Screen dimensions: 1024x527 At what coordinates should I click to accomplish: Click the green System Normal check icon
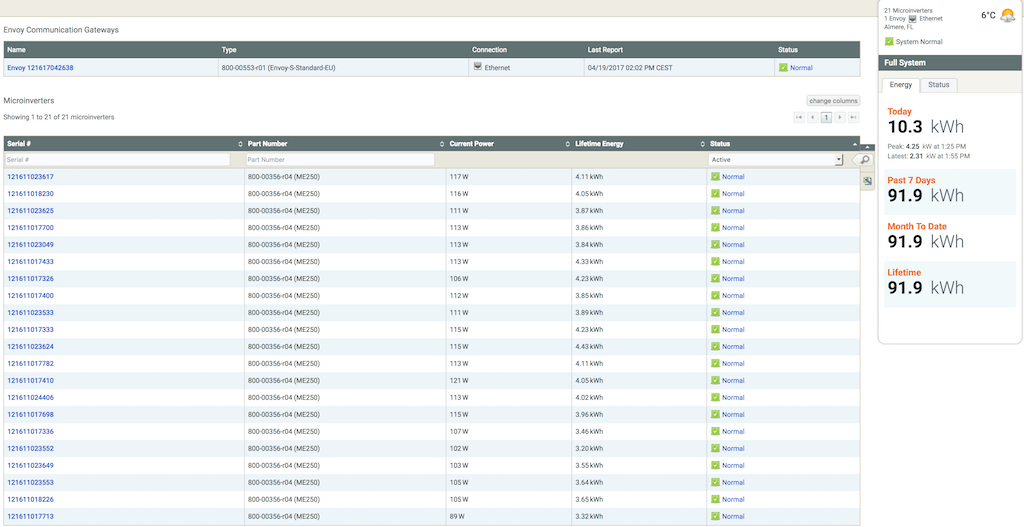tap(889, 41)
